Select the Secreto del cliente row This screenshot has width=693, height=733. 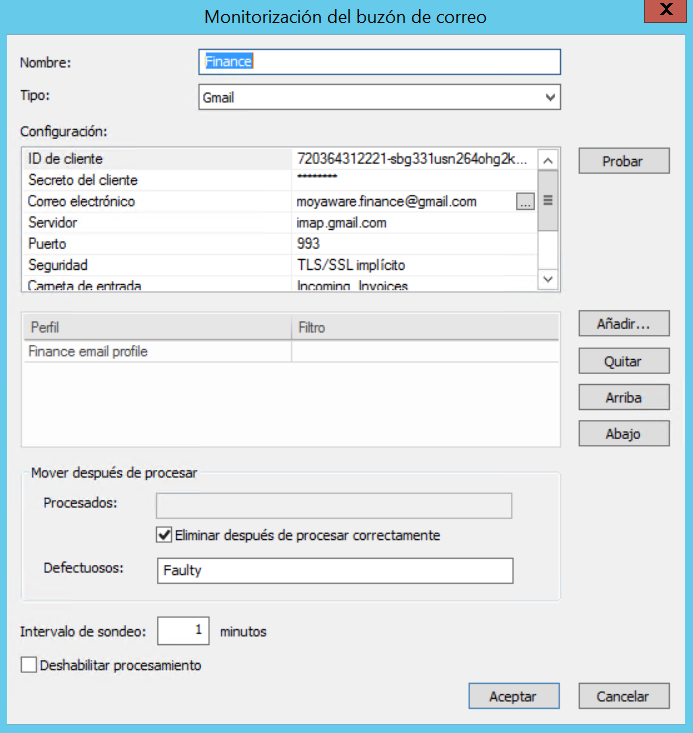(x=279, y=180)
